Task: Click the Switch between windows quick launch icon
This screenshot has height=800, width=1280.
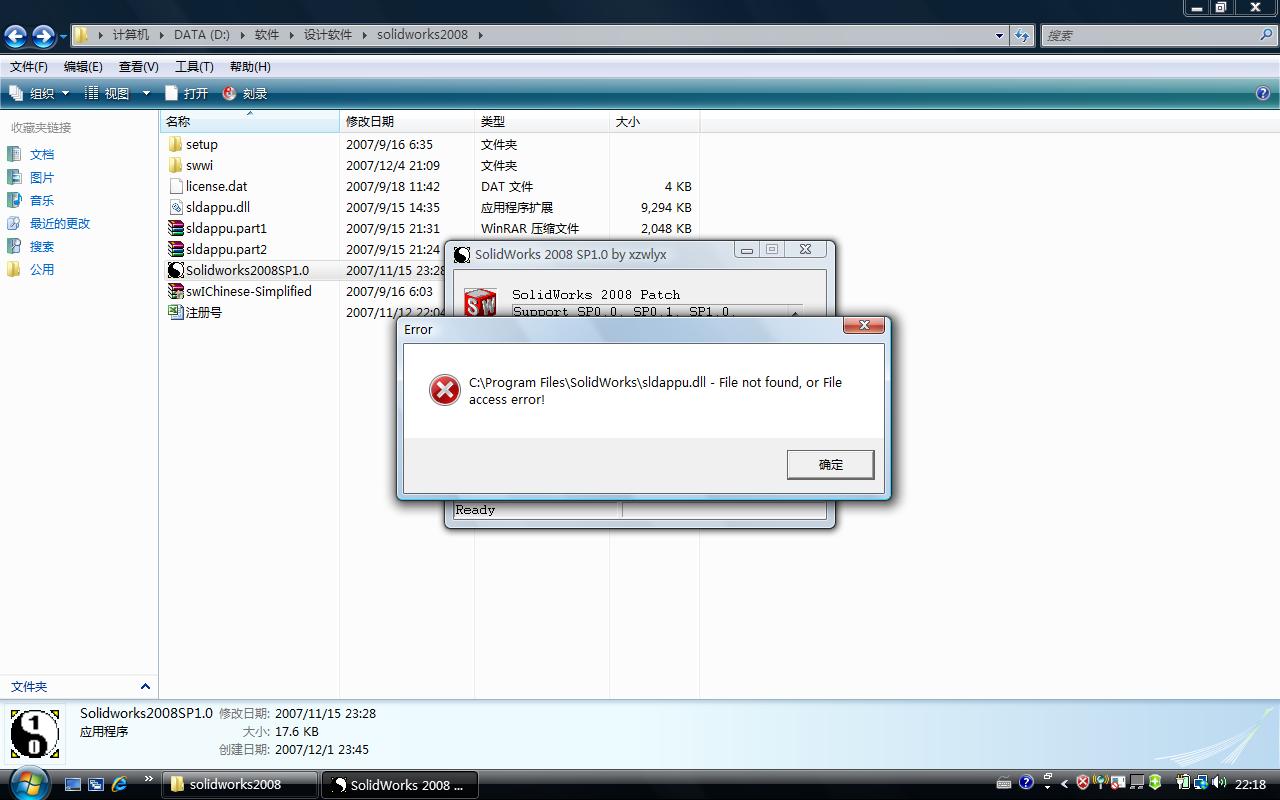Action: point(96,785)
